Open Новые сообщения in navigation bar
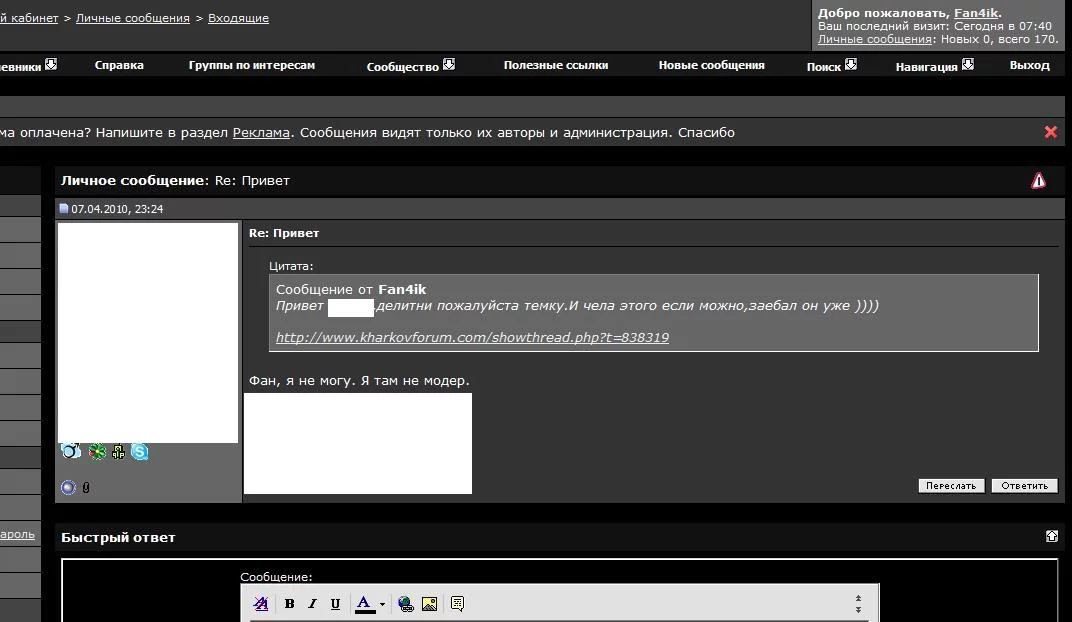This screenshot has width=1072, height=622. (711, 65)
